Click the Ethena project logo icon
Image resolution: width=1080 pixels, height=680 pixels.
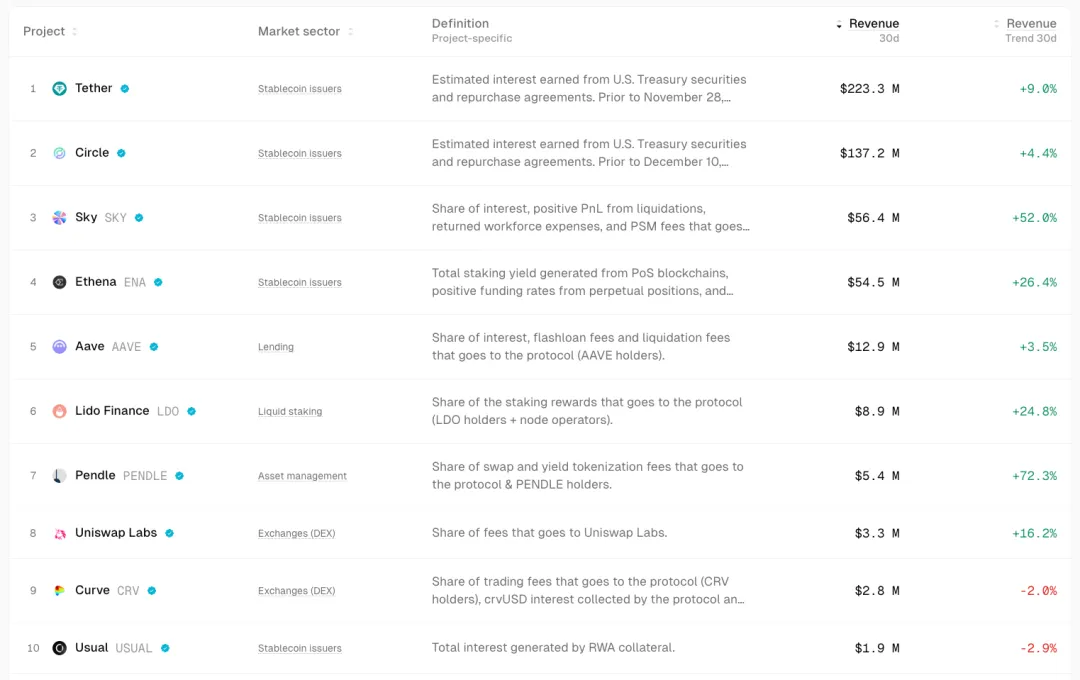pyautogui.click(x=60, y=282)
